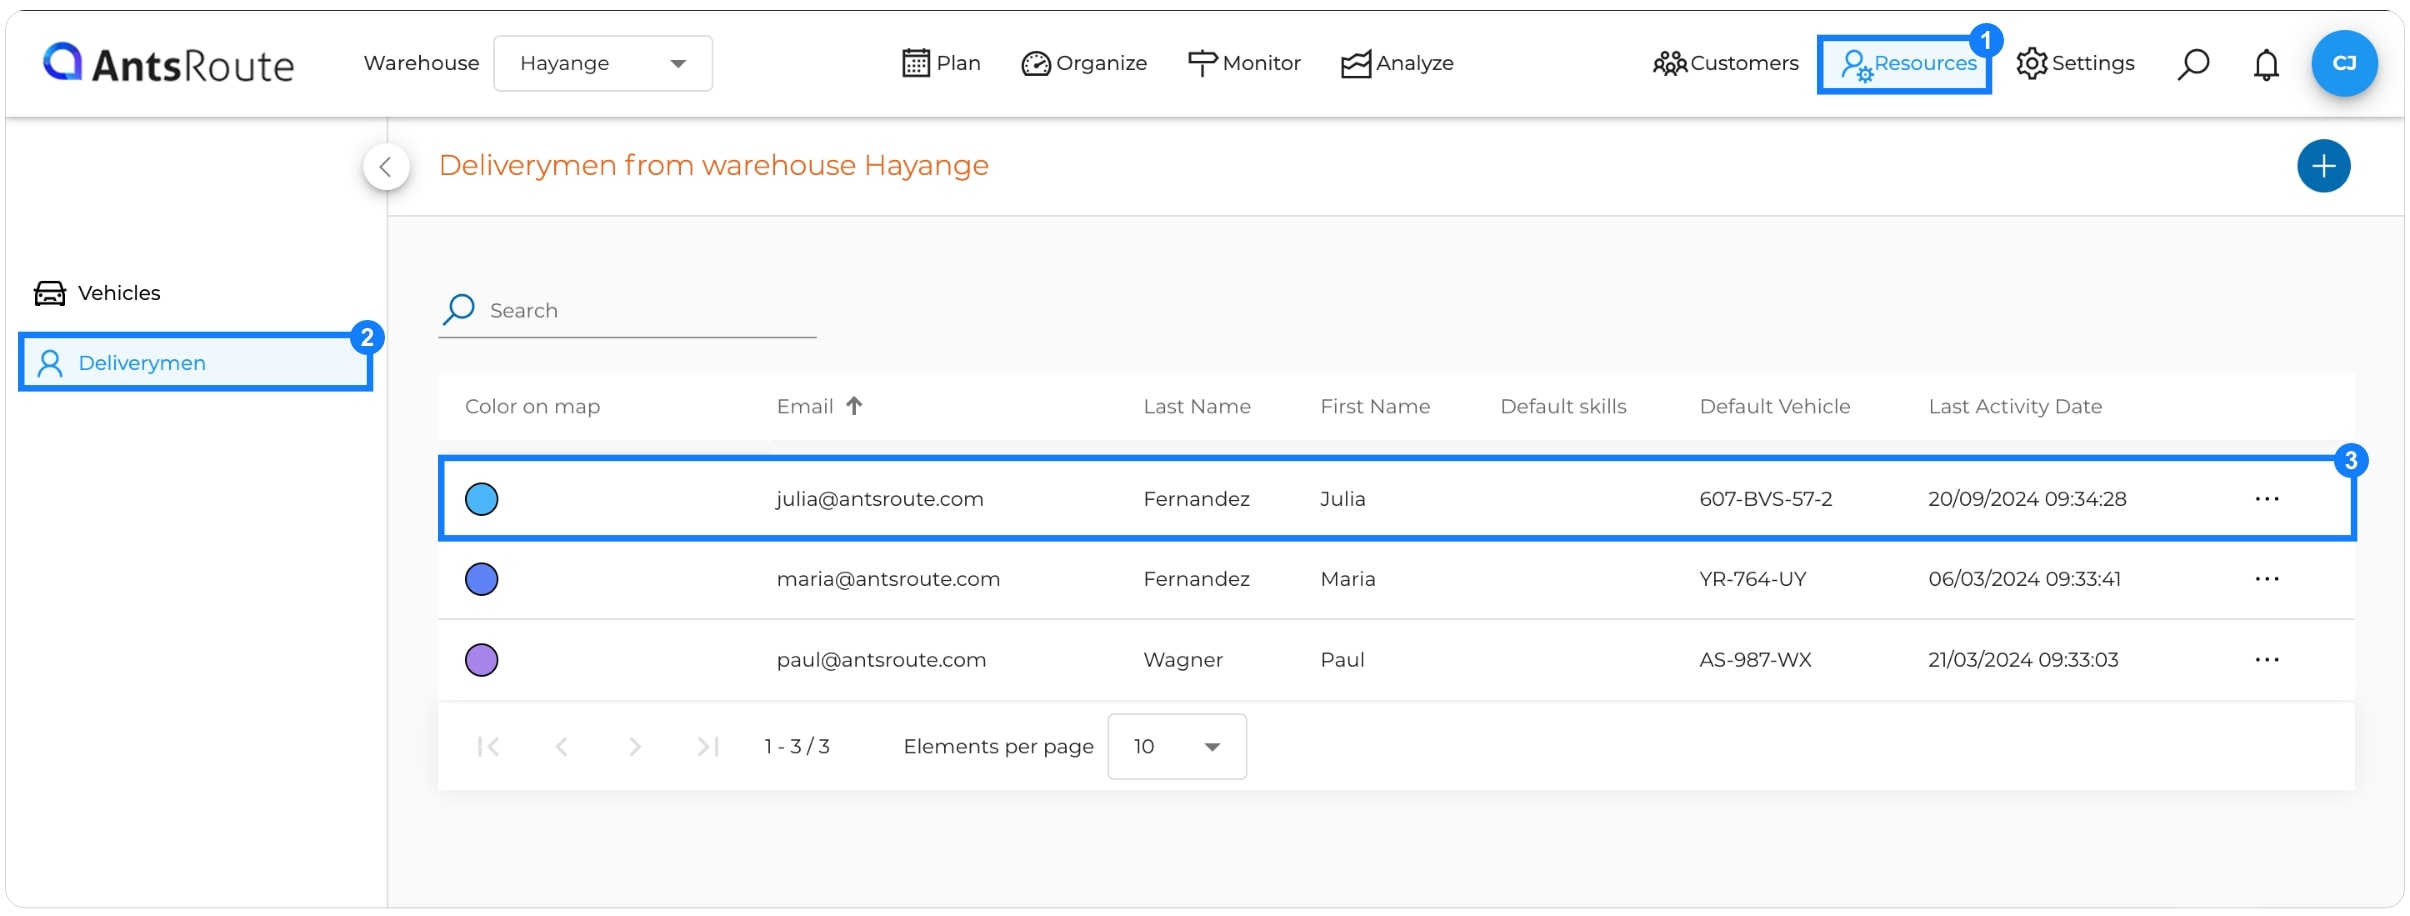Go to the next page
Image resolution: width=2410 pixels, height=916 pixels.
point(635,746)
